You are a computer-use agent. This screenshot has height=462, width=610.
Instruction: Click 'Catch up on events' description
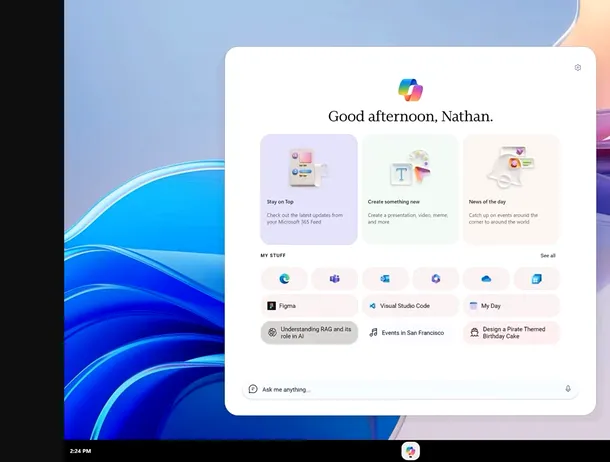click(503, 219)
